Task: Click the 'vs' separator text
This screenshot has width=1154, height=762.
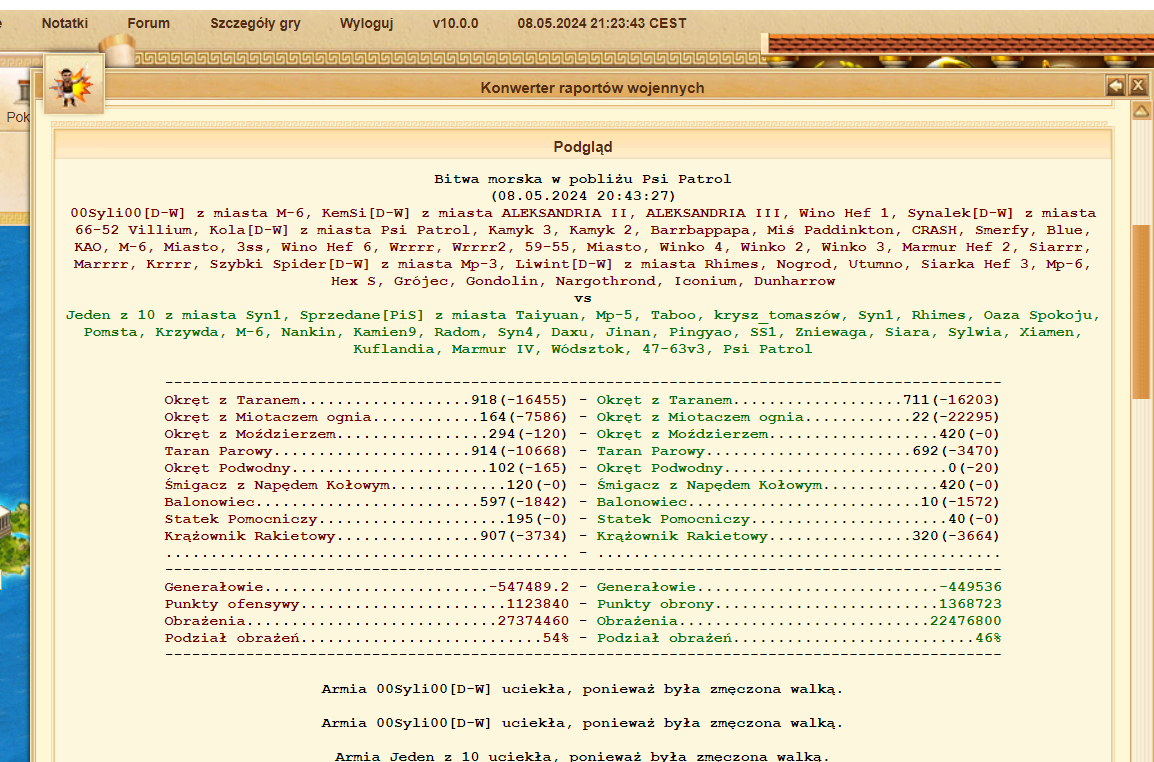Action: pos(583,298)
